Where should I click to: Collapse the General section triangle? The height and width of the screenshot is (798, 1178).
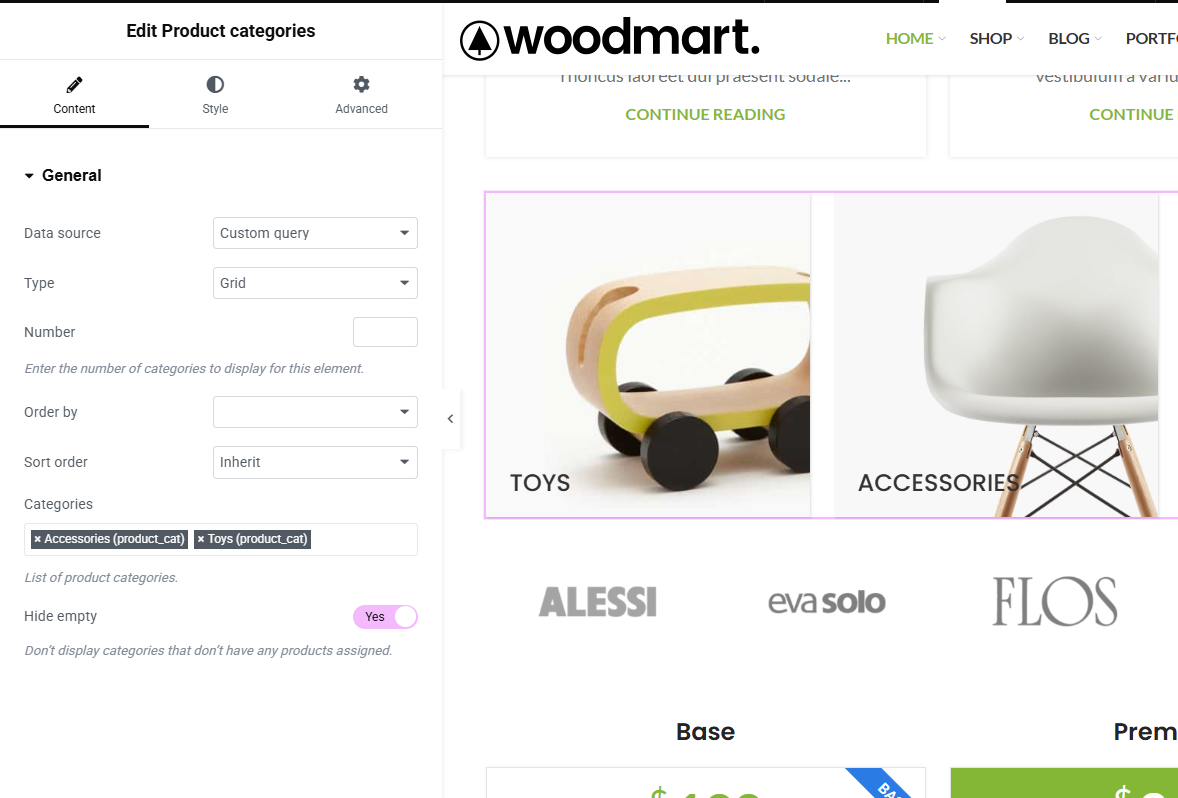pos(29,176)
